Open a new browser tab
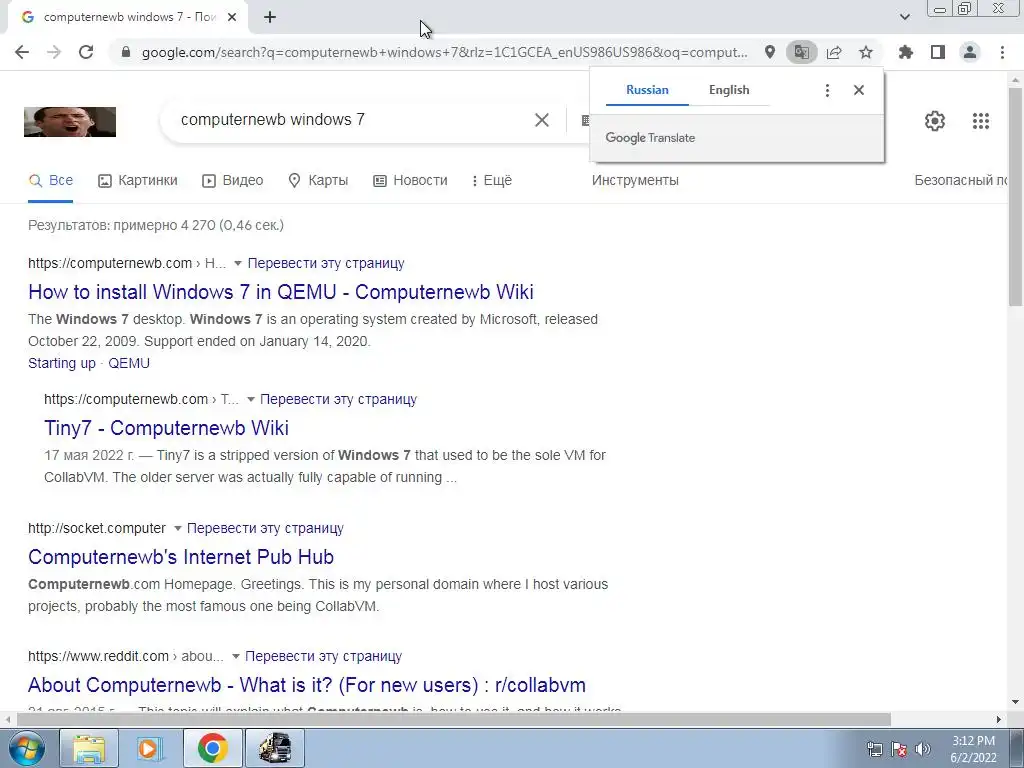 pyautogui.click(x=270, y=18)
